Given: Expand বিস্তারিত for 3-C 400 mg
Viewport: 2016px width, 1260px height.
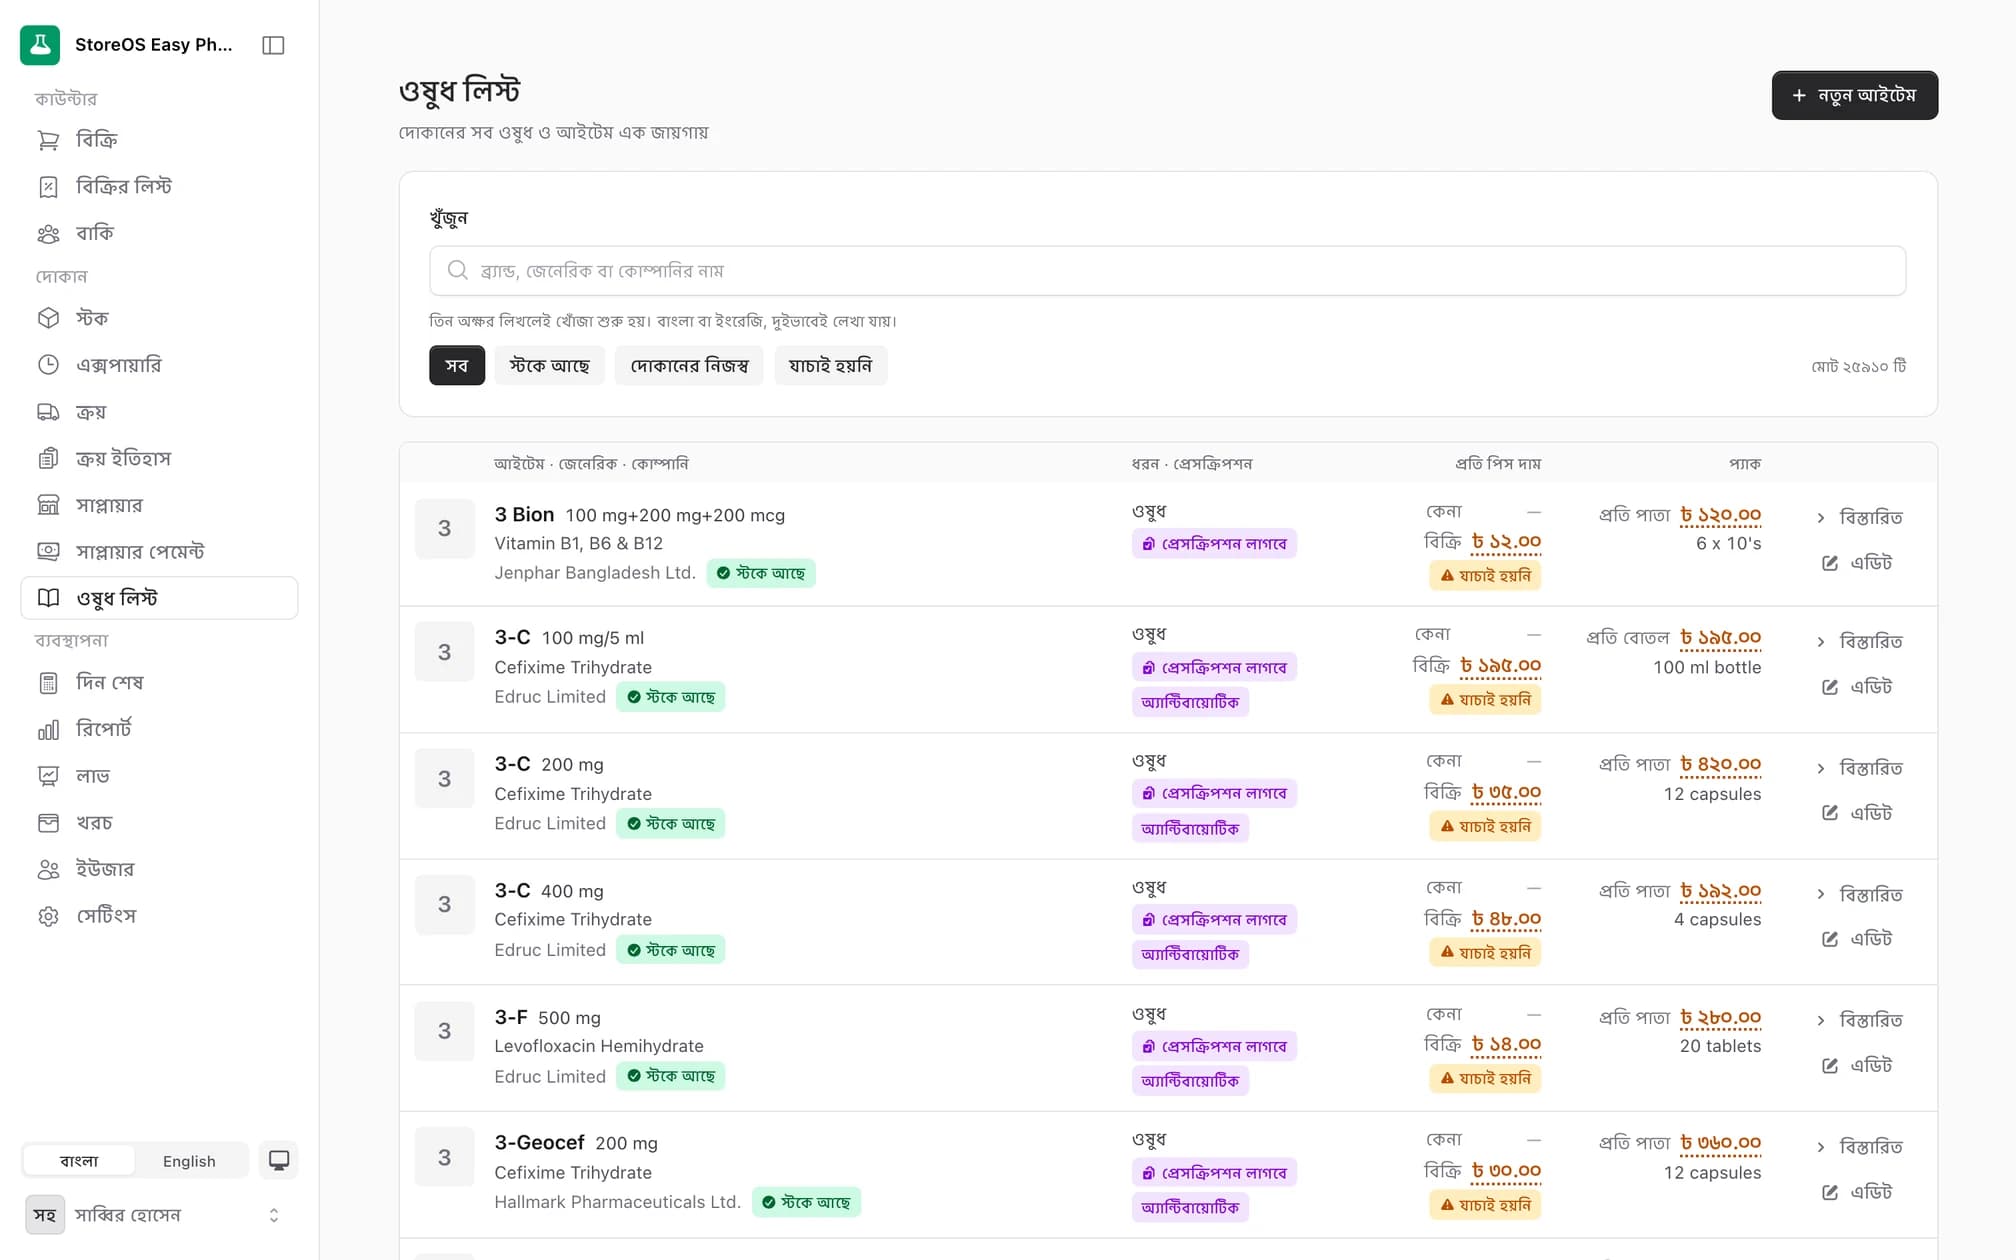Looking at the screenshot, I should [1860, 894].
